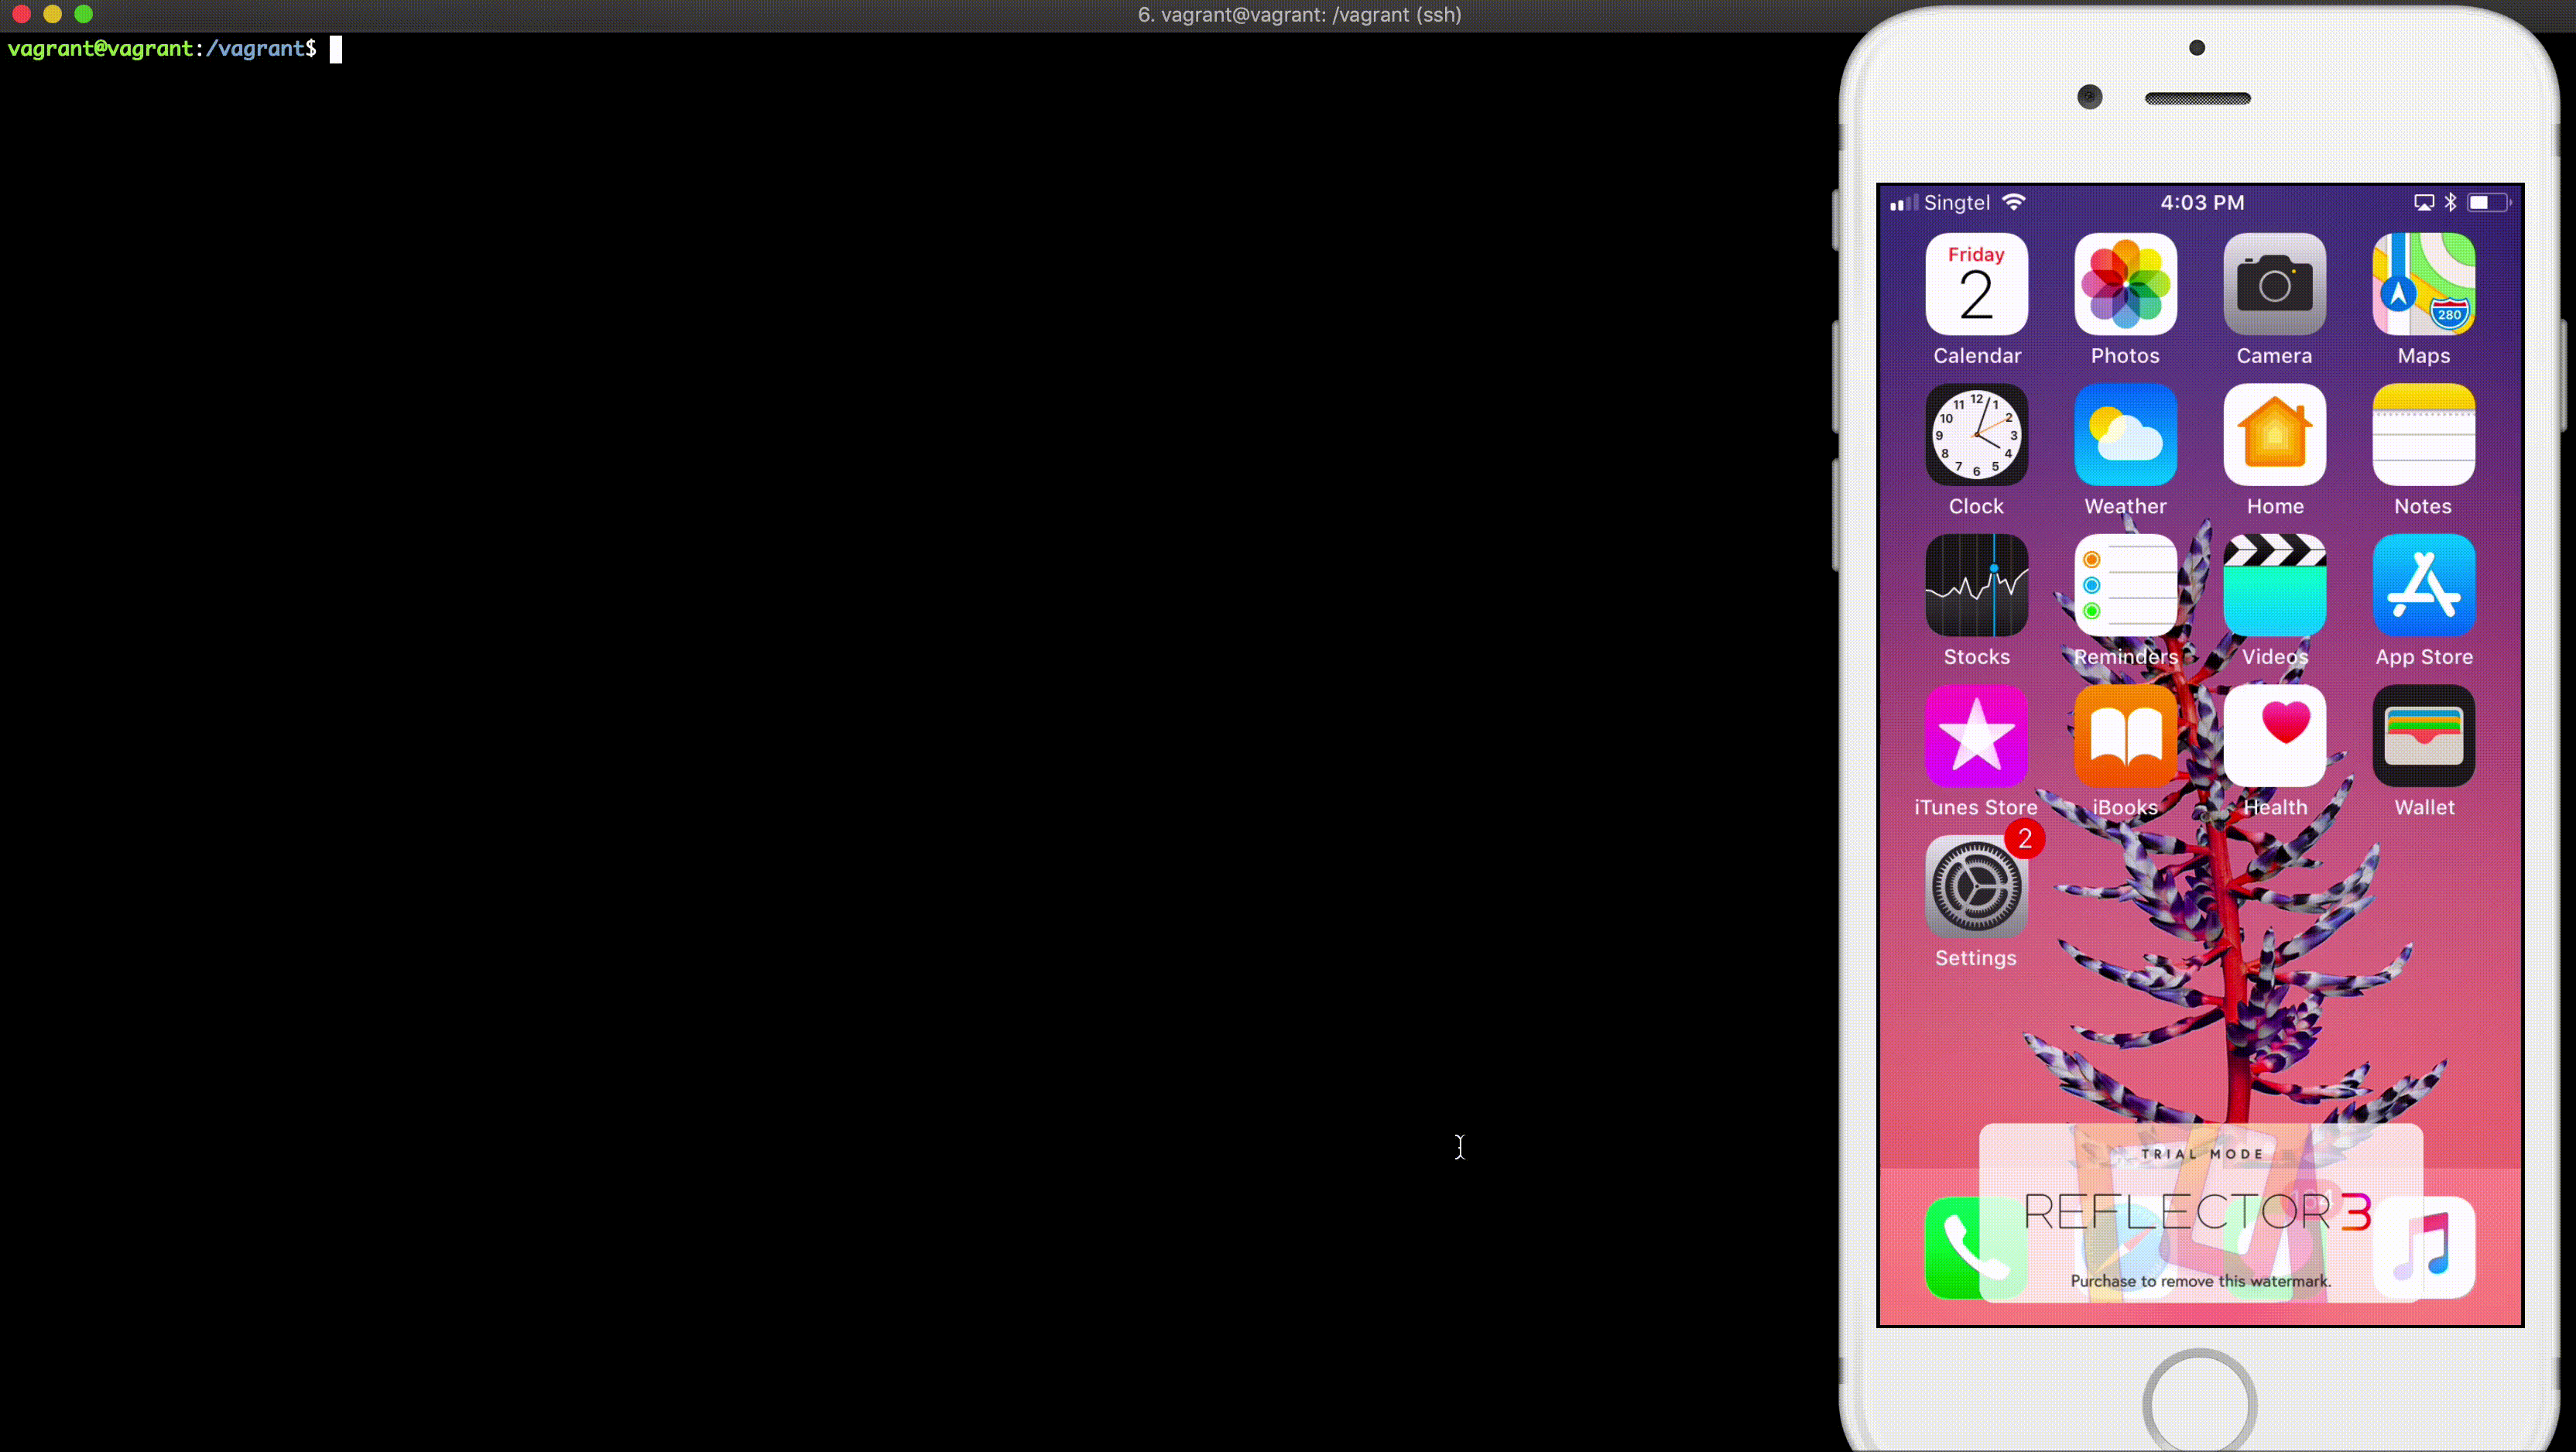The height and width of the screenshot is (1452, 2576).
Task: Open the Home app icon
Action: click(x=2274, y=435)
